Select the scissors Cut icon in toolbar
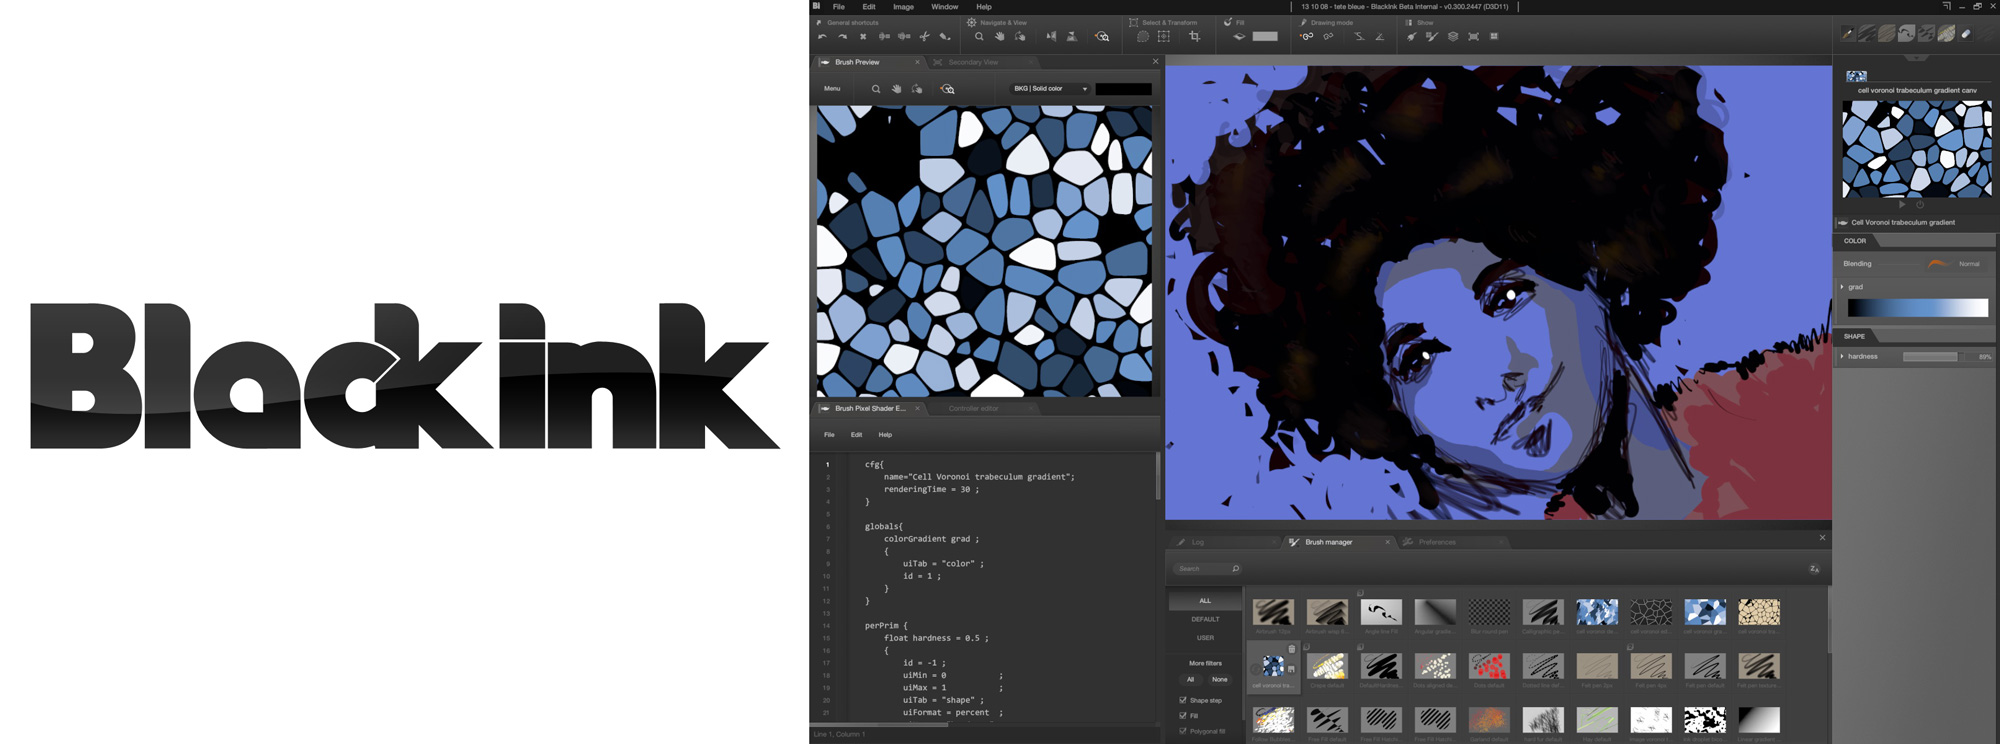 [924, 37]
